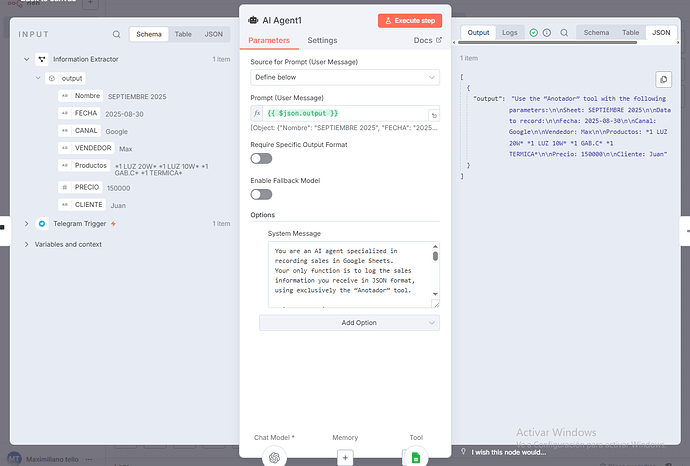Click the System Message scrollbar down arrow

click(435, 294)
